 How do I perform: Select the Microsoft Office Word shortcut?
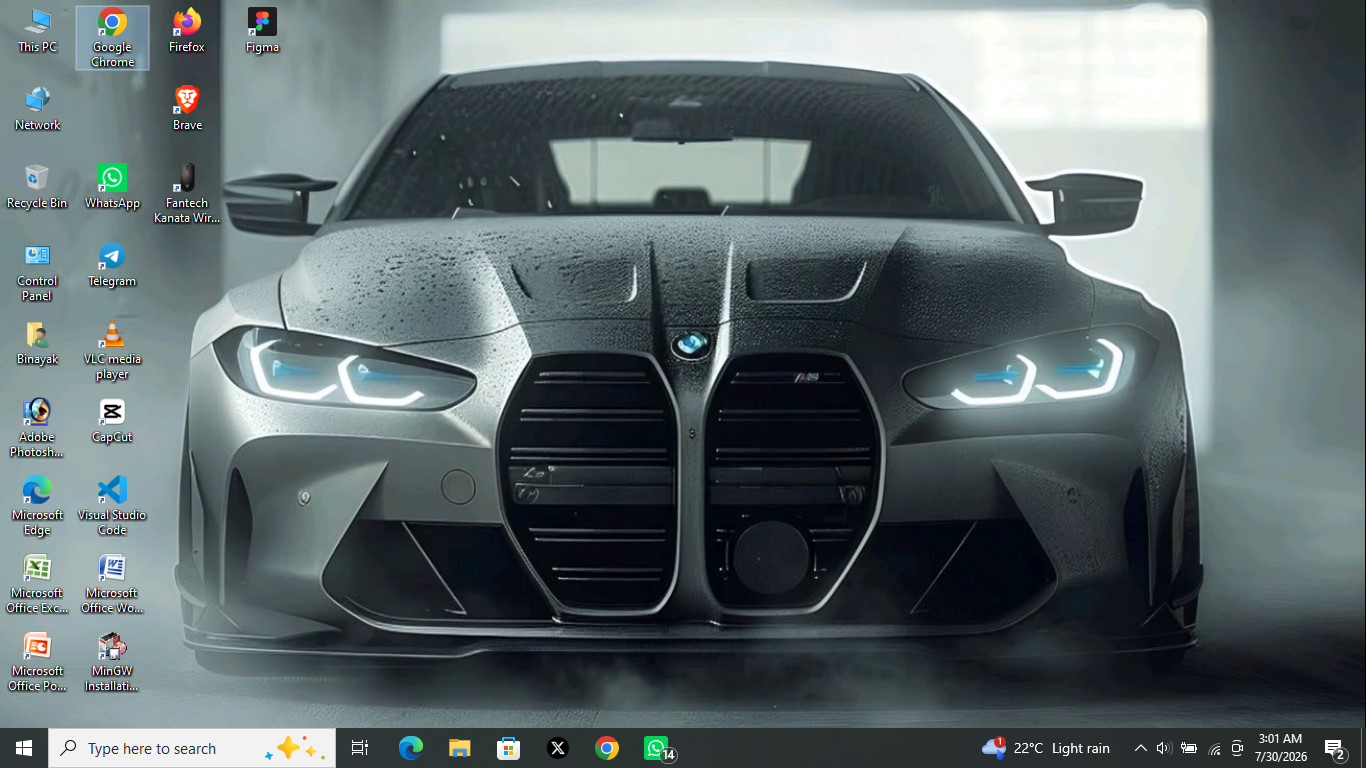click(112, 584)
